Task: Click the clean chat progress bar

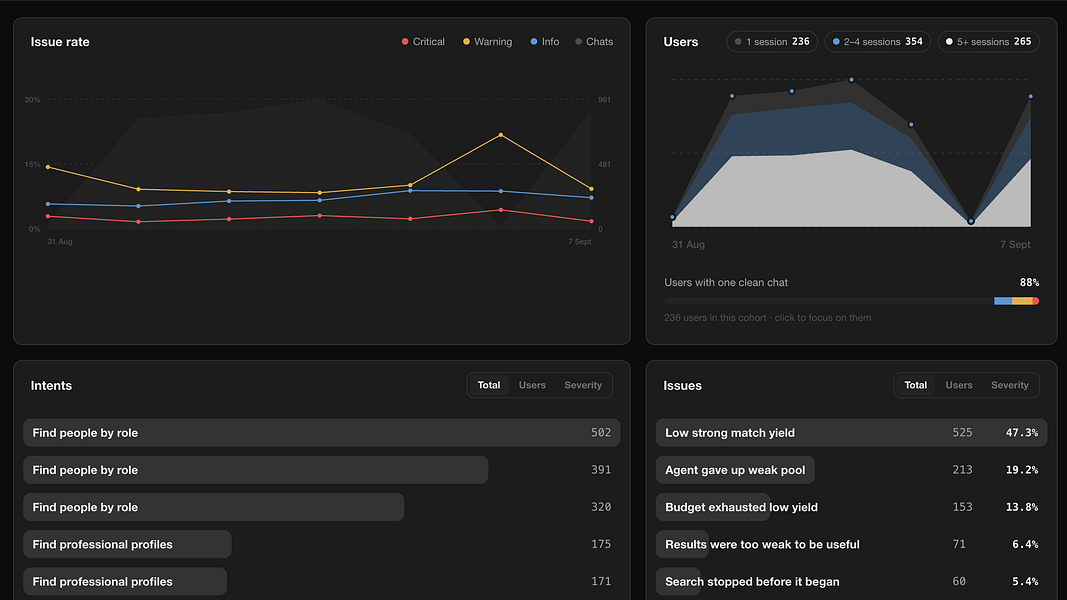Action: tap(851, 301)
